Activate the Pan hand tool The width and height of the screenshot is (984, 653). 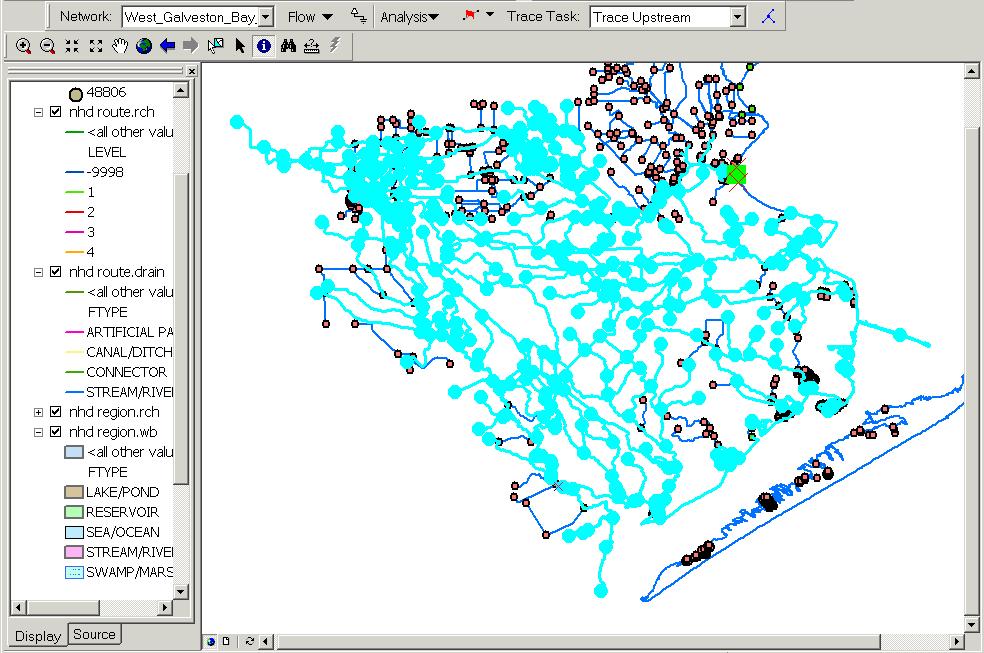tap(120, 46)
